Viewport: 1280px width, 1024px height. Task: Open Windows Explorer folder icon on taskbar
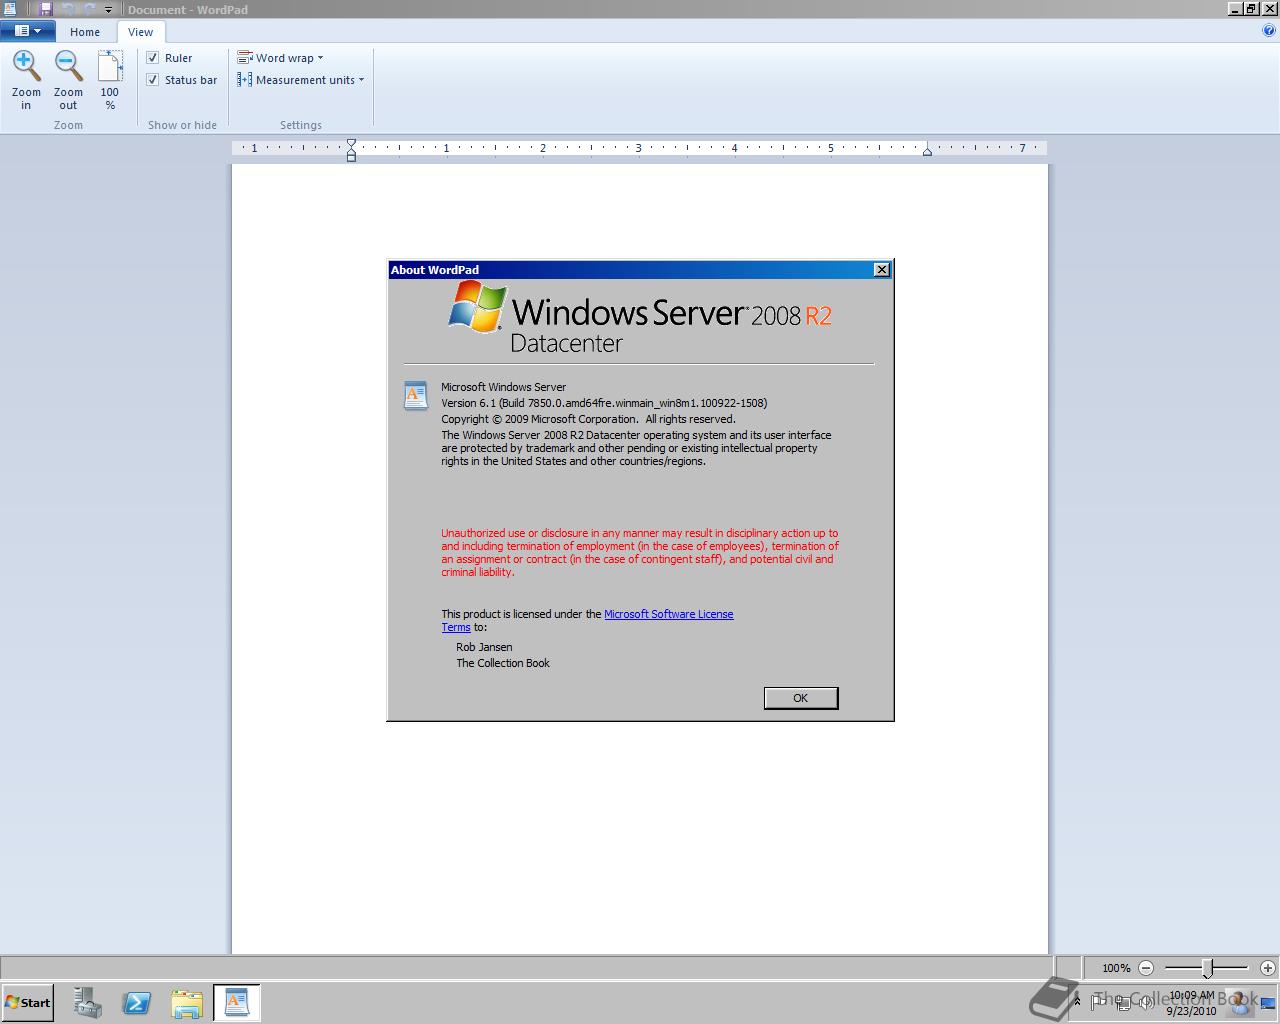[187, 1003]
